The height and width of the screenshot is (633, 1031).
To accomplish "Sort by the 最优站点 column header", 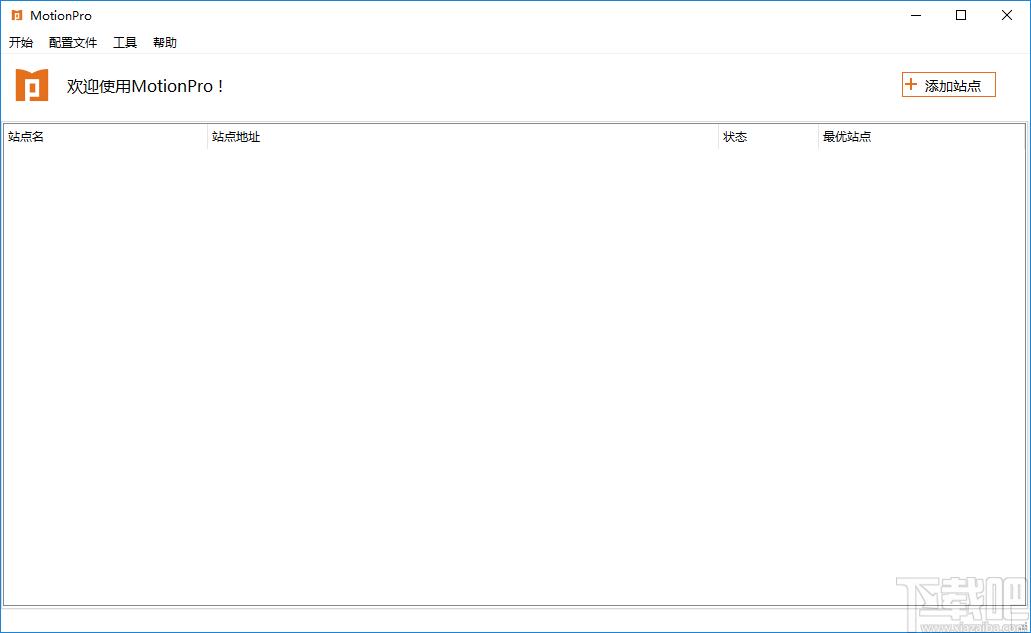I will coord(922,137).
